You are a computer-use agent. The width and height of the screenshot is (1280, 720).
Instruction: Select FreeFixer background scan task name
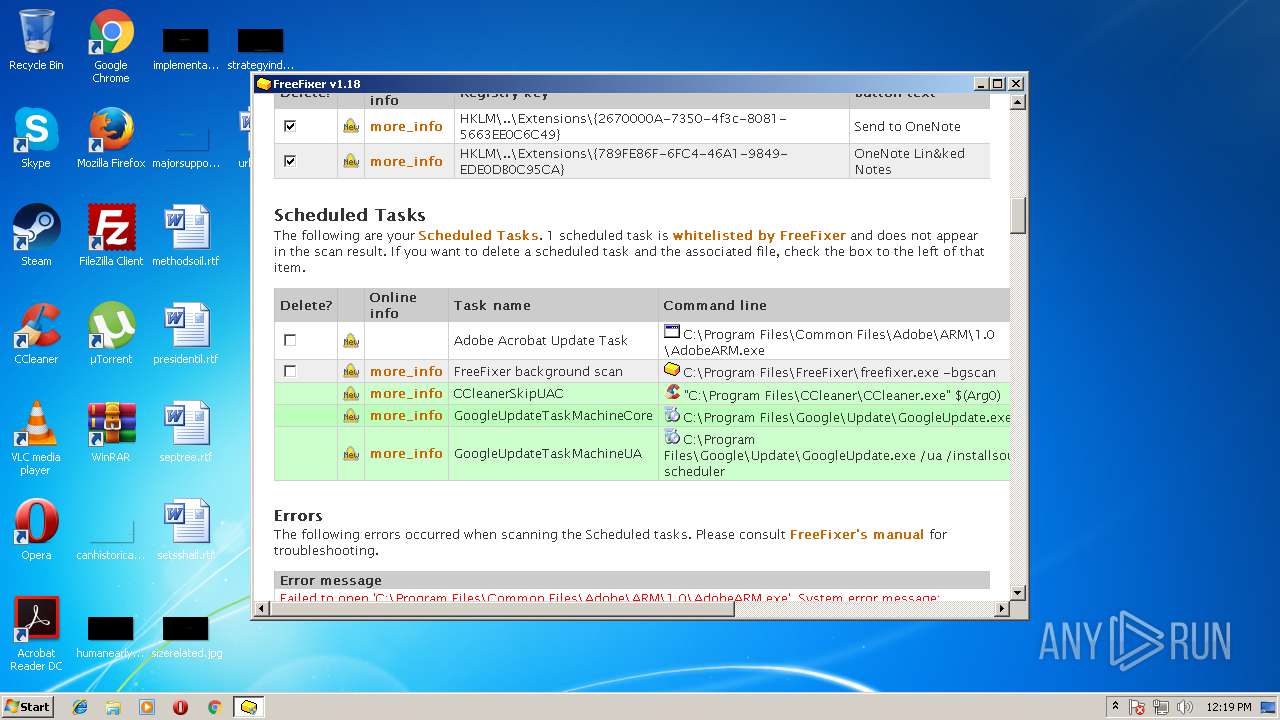pos(538,371)
